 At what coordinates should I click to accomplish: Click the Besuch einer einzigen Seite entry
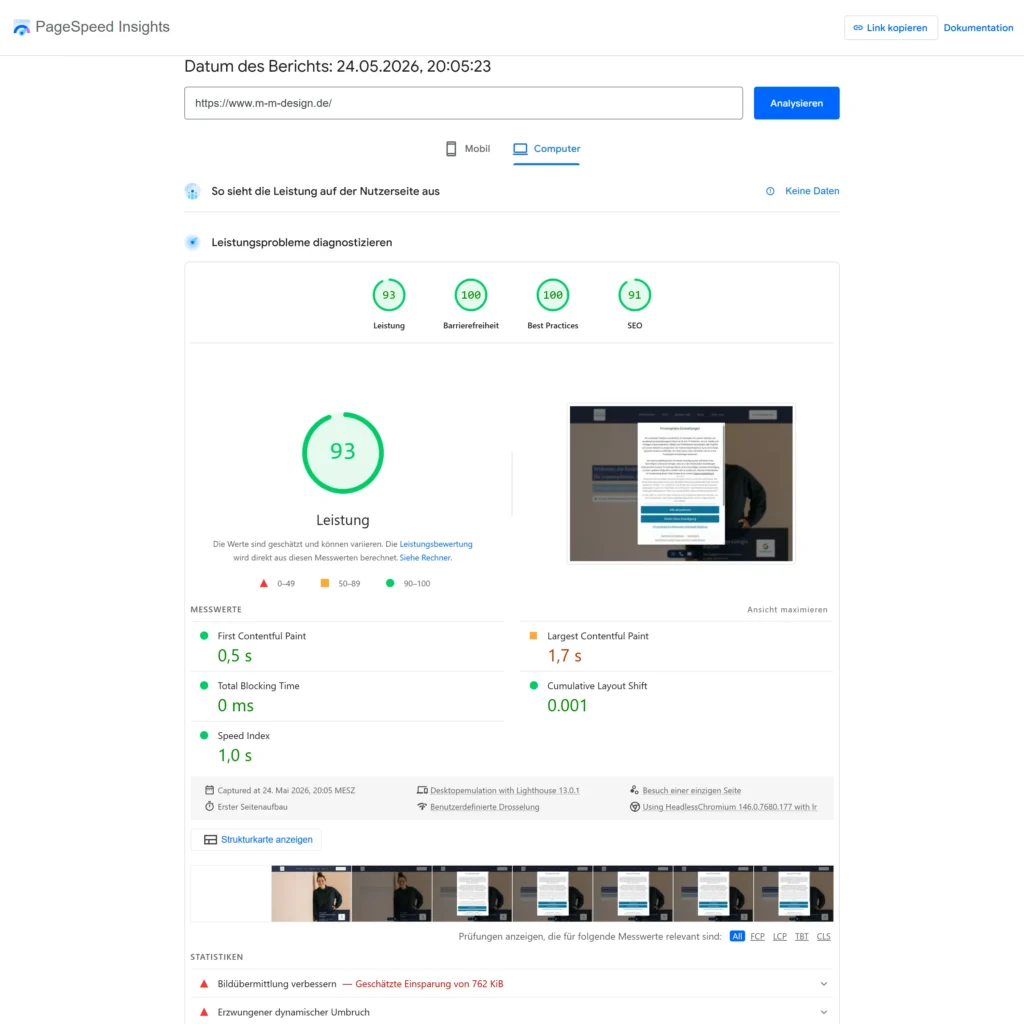692,790
